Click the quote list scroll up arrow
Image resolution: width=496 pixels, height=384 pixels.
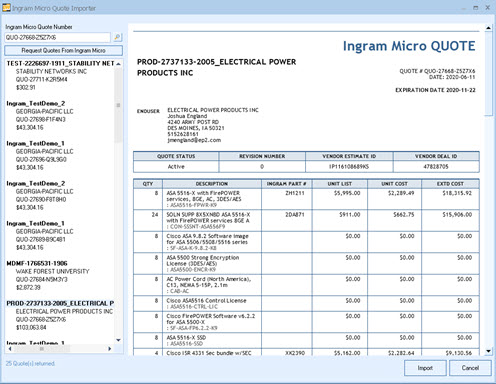(118, 64)
